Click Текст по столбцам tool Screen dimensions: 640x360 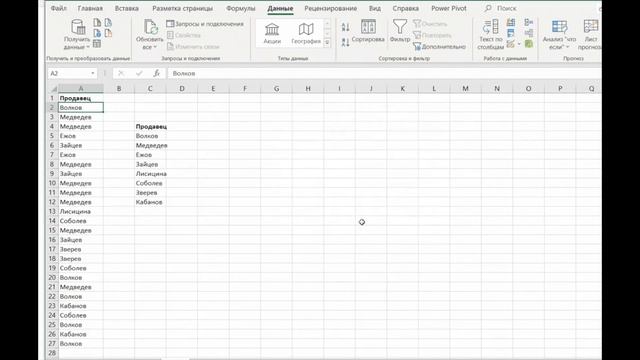coord(491,35)
